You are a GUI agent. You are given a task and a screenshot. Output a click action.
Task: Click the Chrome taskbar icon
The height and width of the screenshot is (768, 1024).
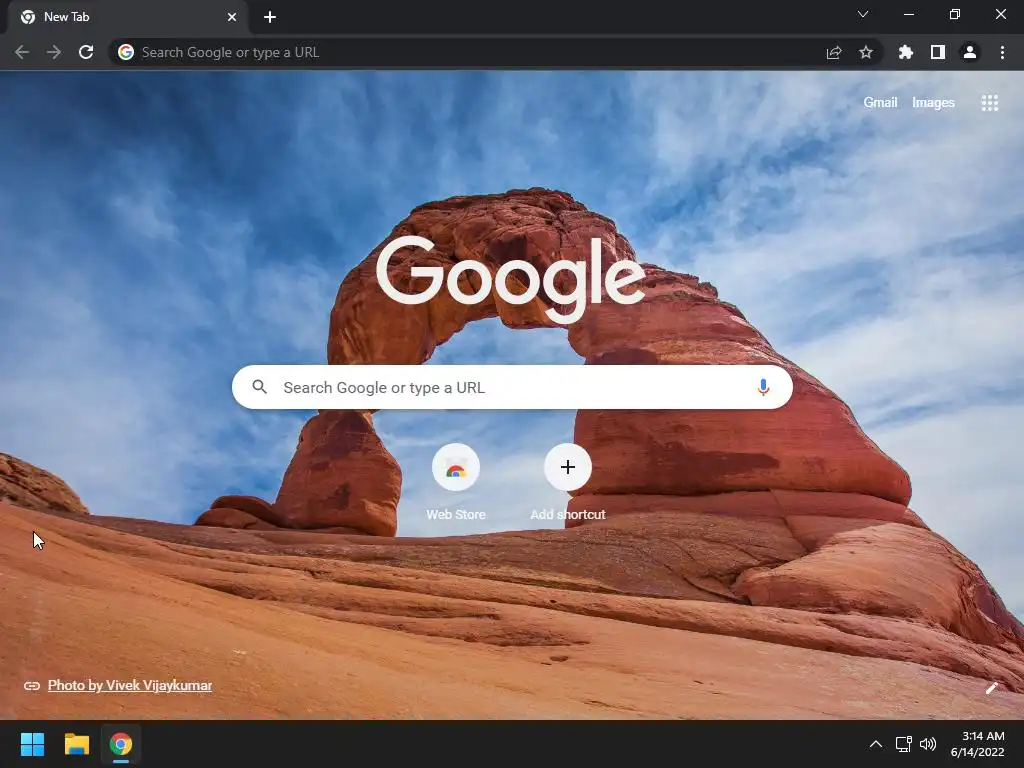tap(121, 744)
